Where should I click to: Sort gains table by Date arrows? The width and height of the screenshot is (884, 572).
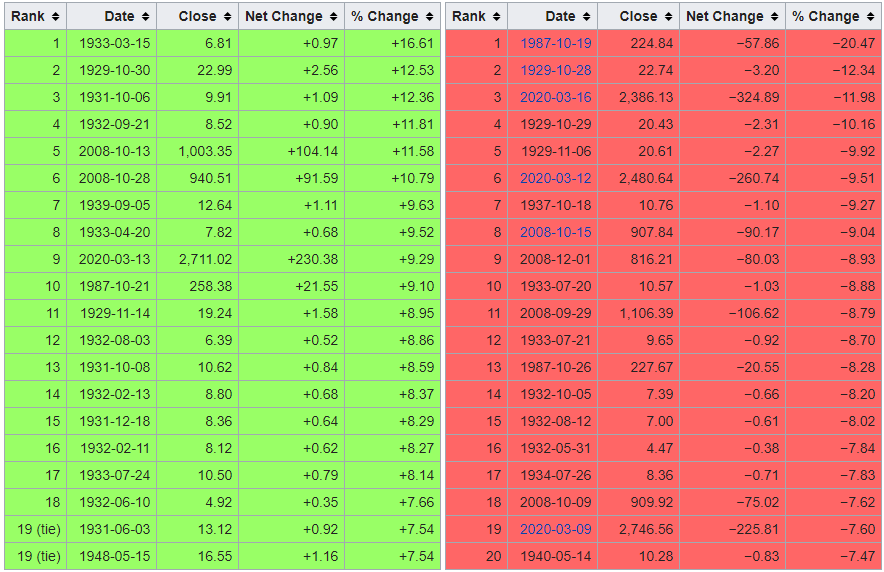145,17
